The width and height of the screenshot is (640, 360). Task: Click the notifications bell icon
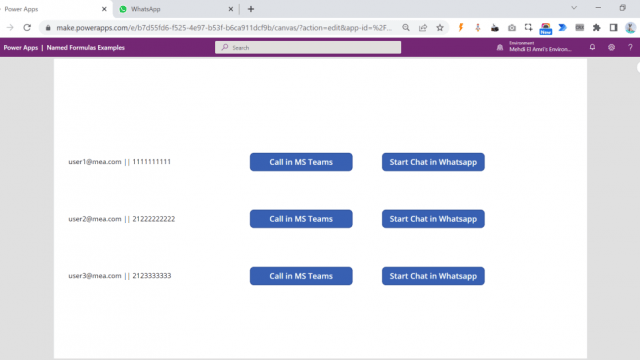[x=592, y=47]
